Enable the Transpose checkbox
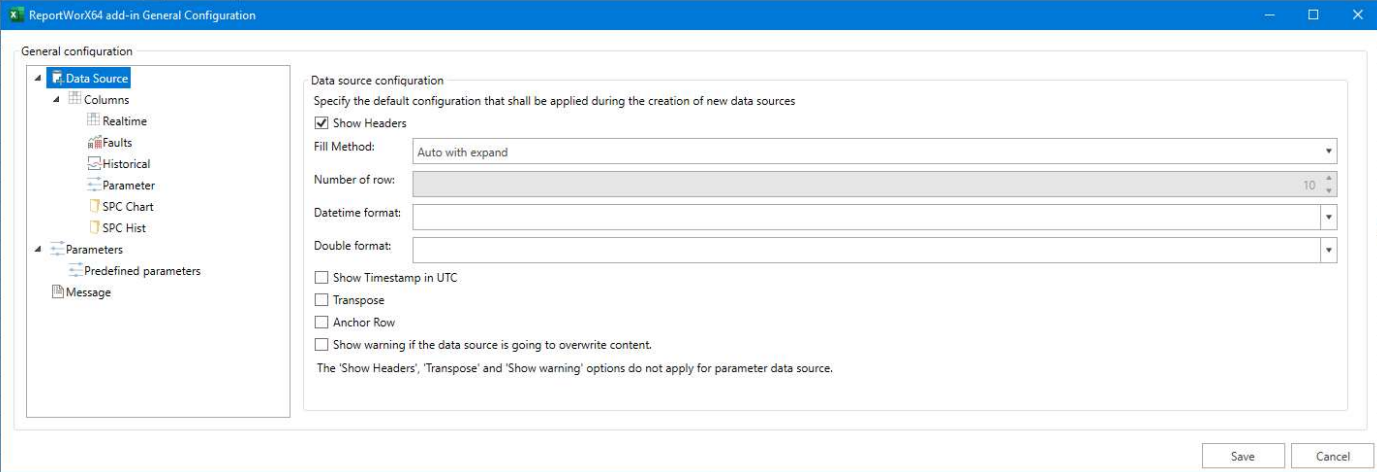Image resolution: width=1377 pixels, height=472 pixels. (321, 300)
